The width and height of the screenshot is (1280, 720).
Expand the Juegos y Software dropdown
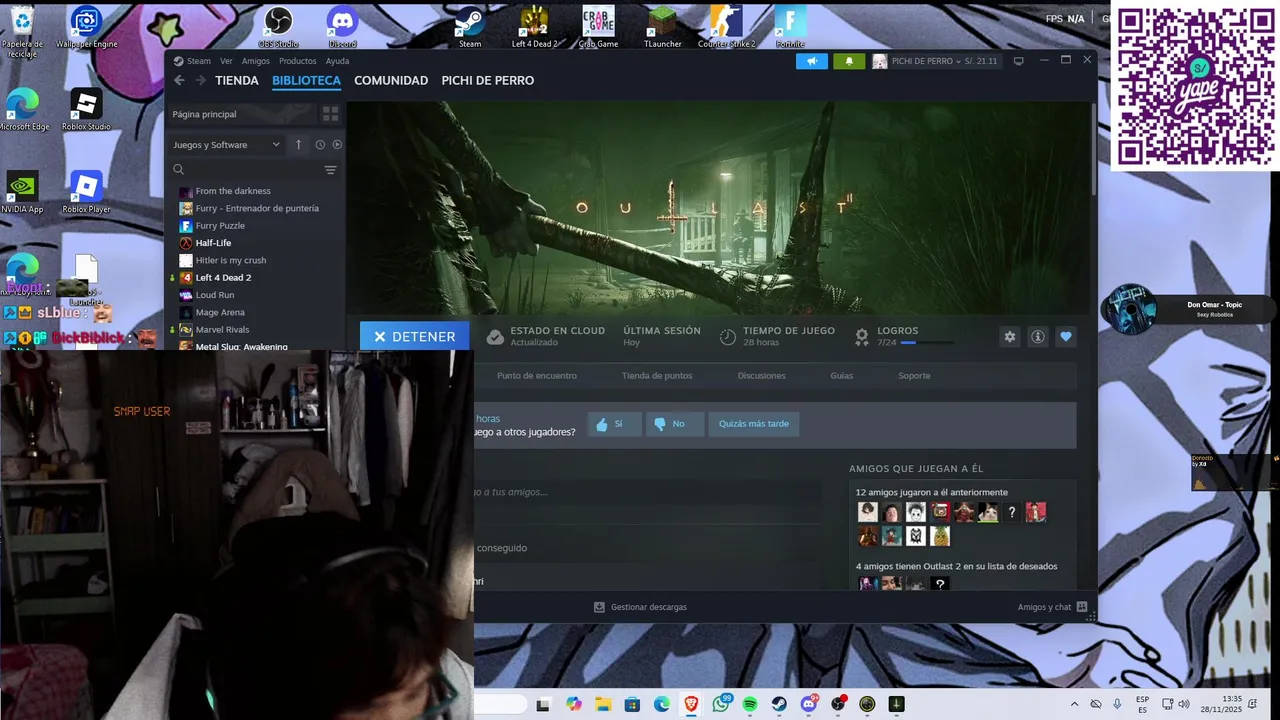tap(227, 145)
